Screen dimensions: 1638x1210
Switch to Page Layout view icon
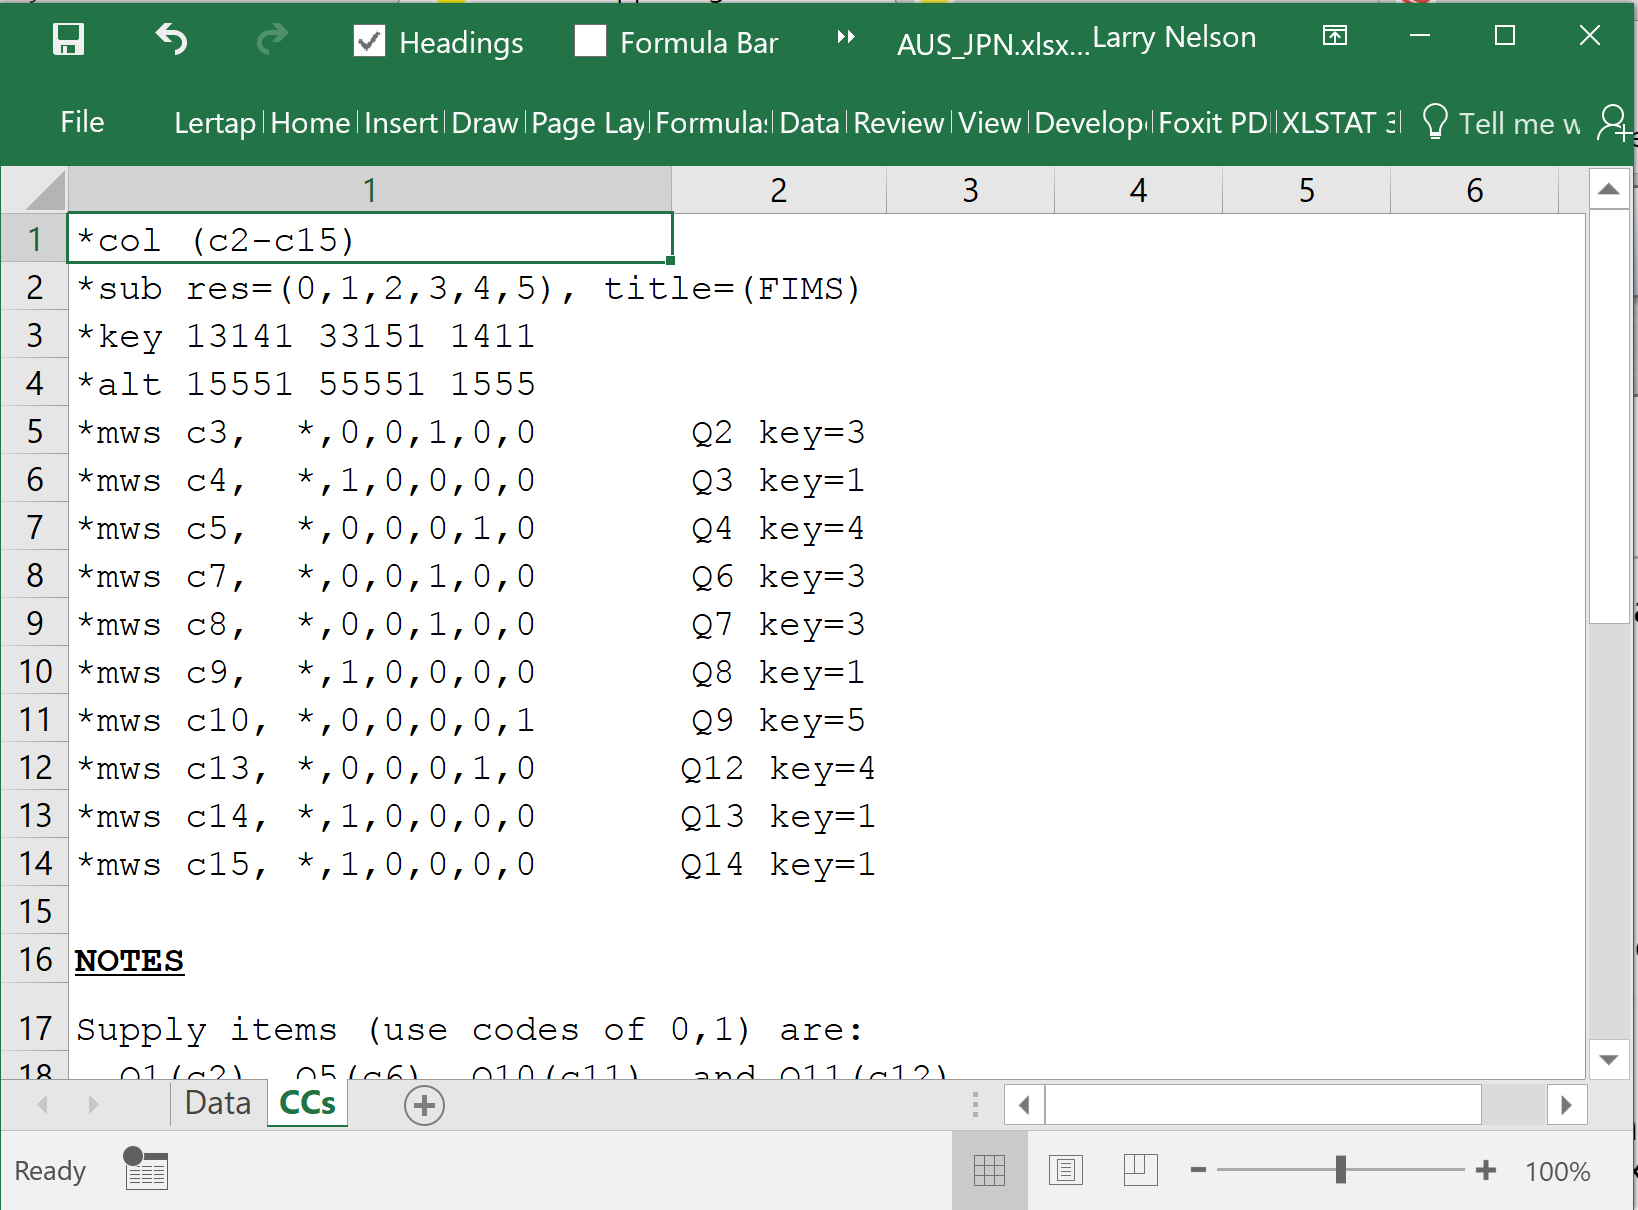point(1065,1170)
